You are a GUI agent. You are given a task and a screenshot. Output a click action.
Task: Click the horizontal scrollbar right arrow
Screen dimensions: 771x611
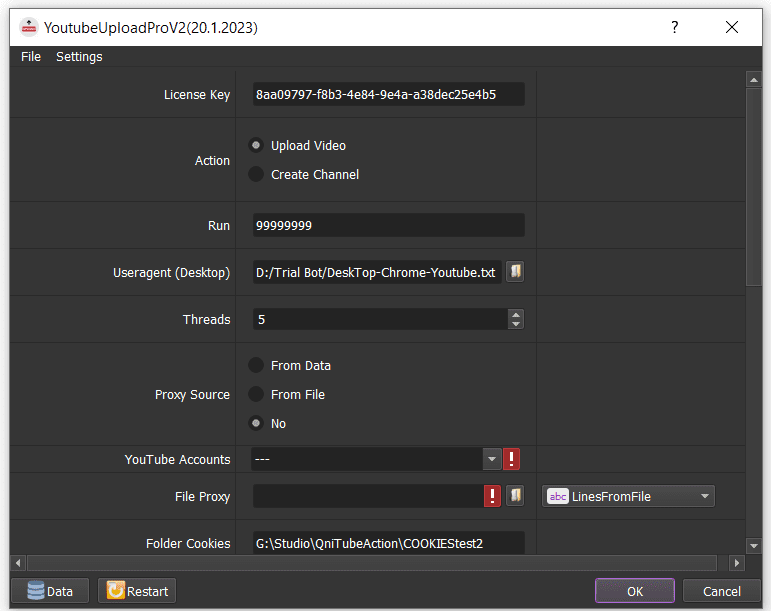(737, 563)
